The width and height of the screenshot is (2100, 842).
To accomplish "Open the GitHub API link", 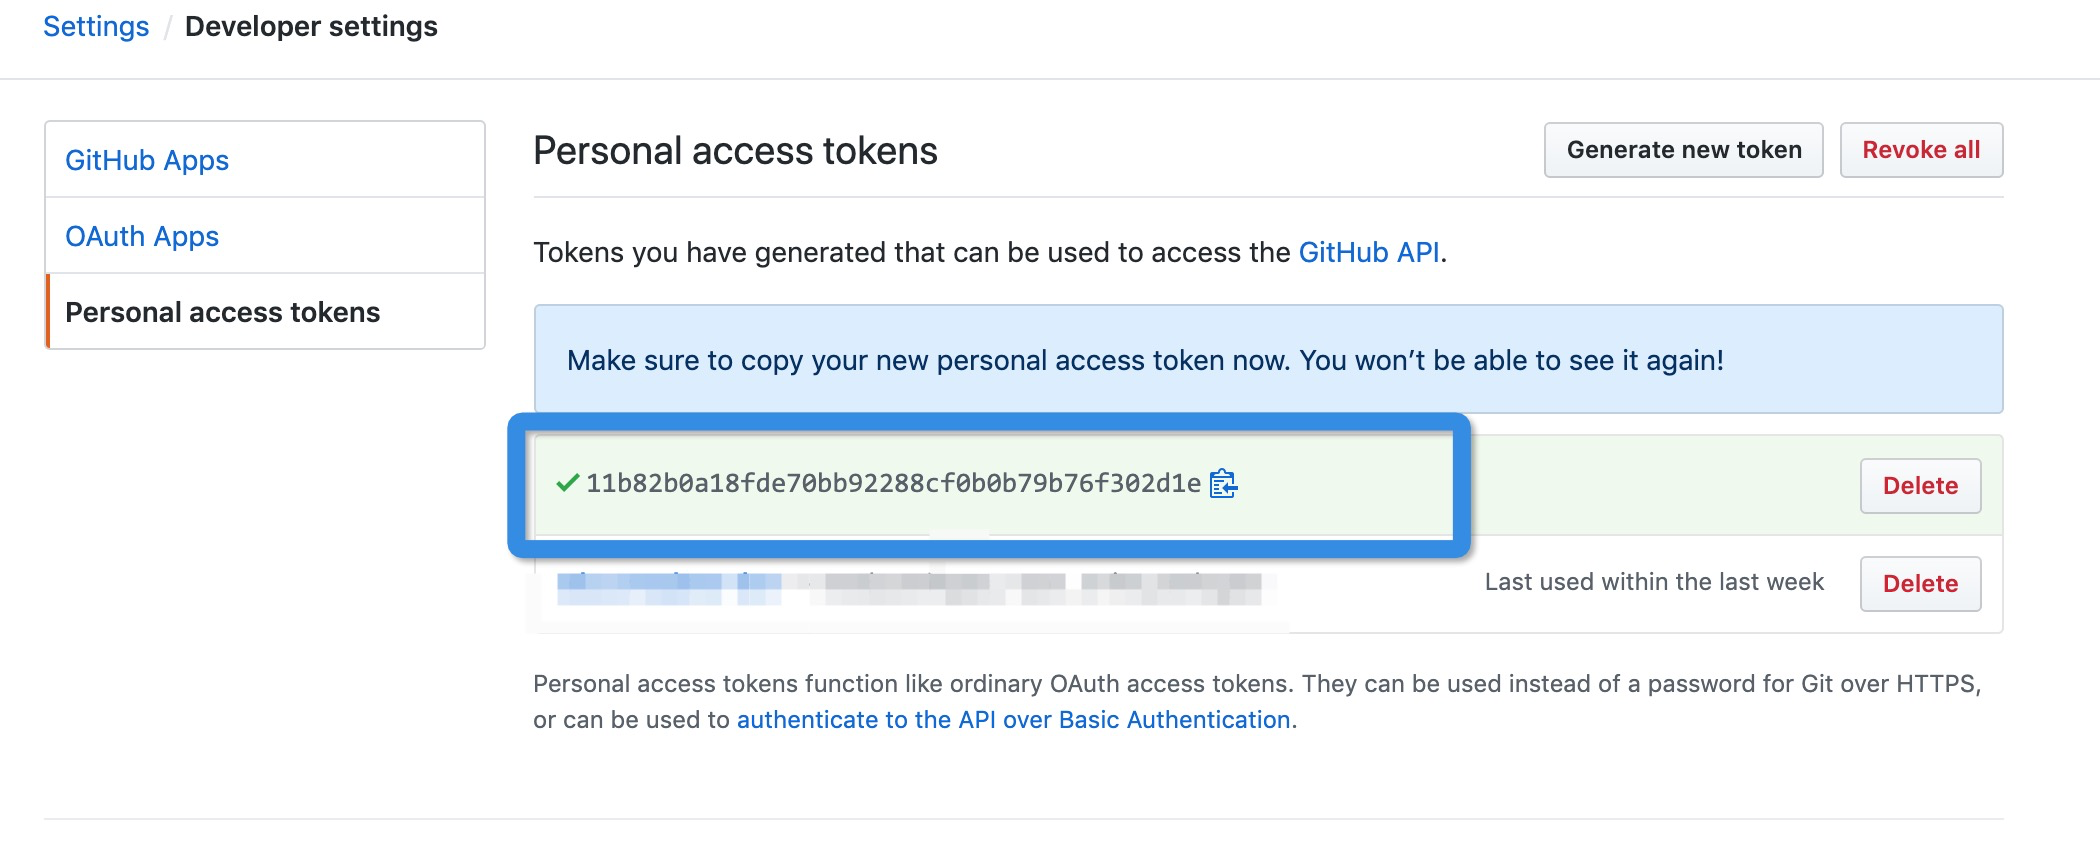I will (x=1369, y=252).
